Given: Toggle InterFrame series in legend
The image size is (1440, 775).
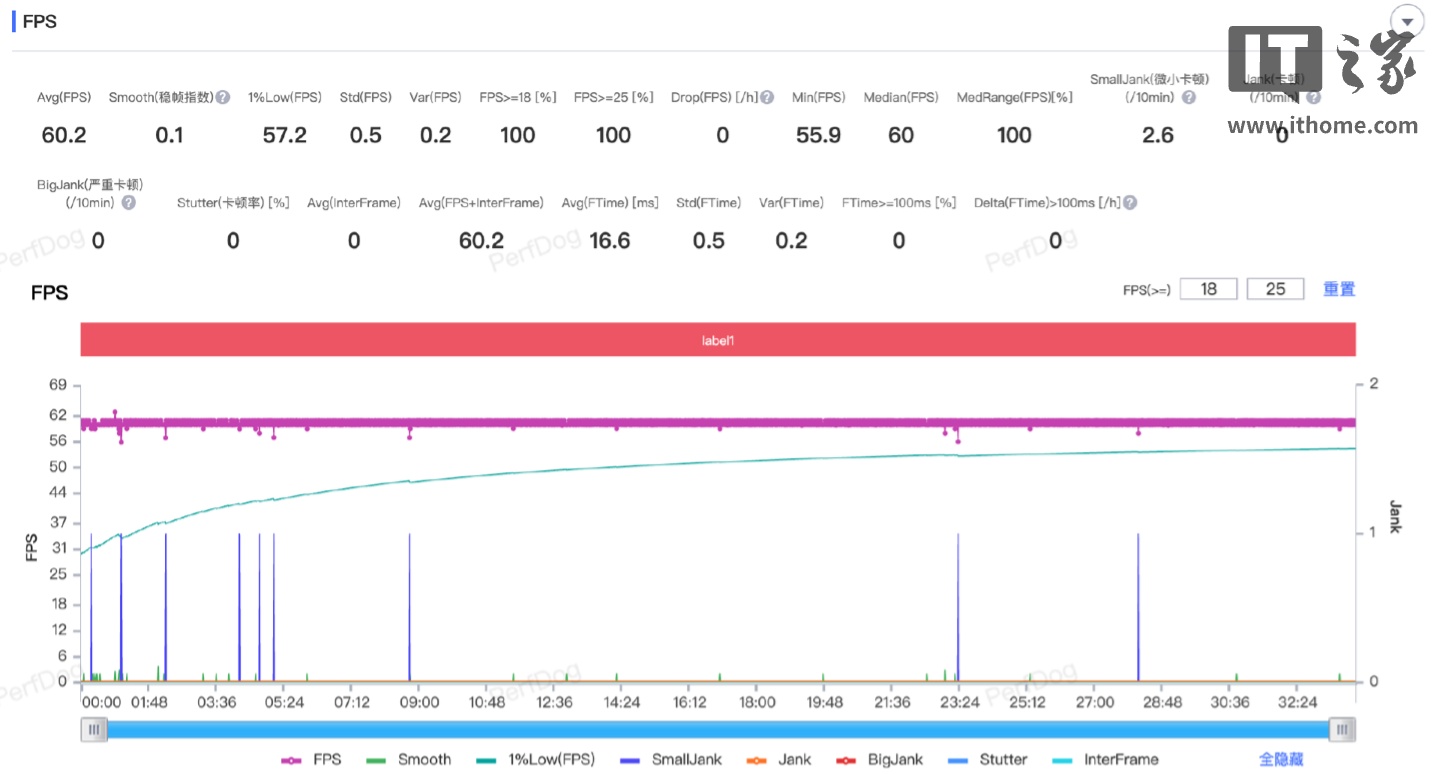Looking at the screenshot, I should pos(1106,760).
